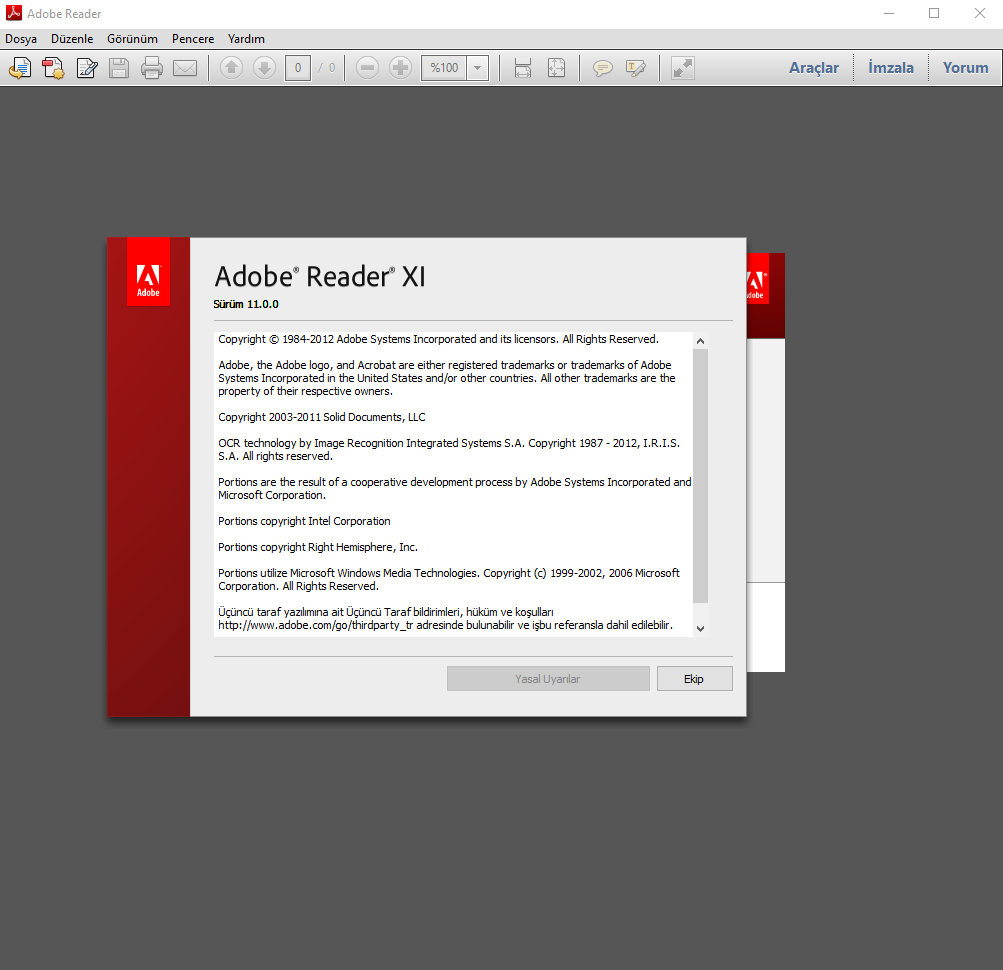Click the zoom in plus icon
Image resolution: width=1003 pixels, height=970 pixels.
[400, 68]
